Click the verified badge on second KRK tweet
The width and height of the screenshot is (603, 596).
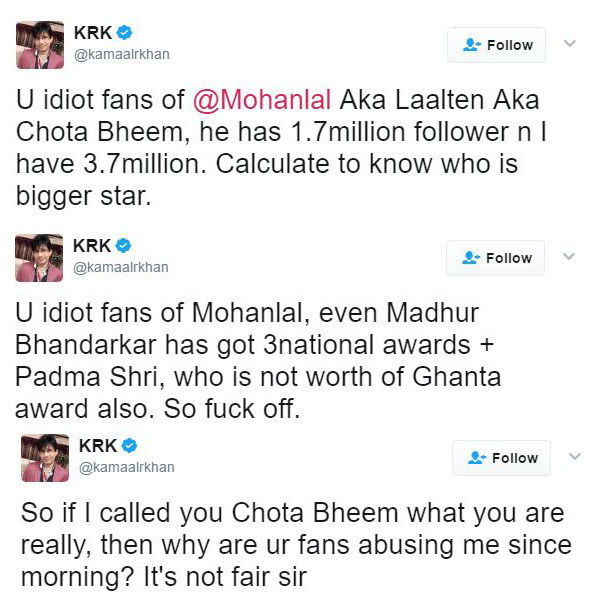(123, 245)
